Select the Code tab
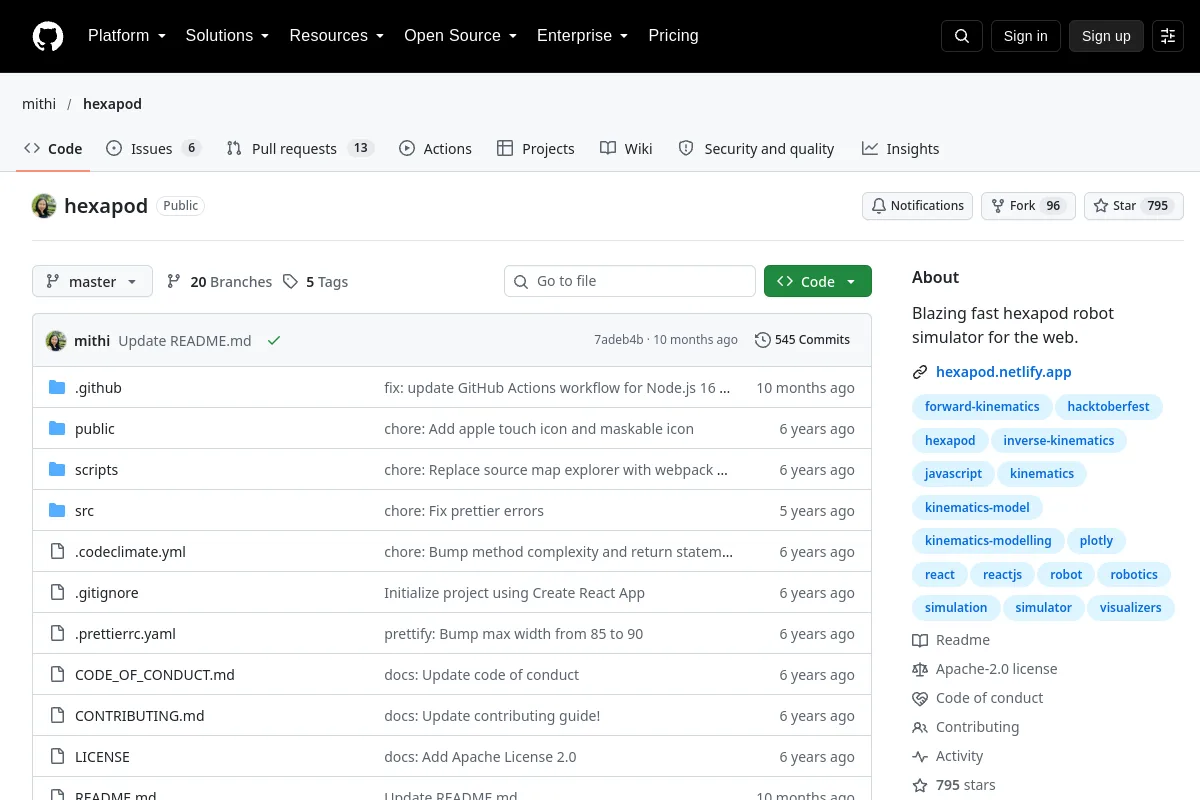Screen dimensions: 1200x800 pos(53,149)
